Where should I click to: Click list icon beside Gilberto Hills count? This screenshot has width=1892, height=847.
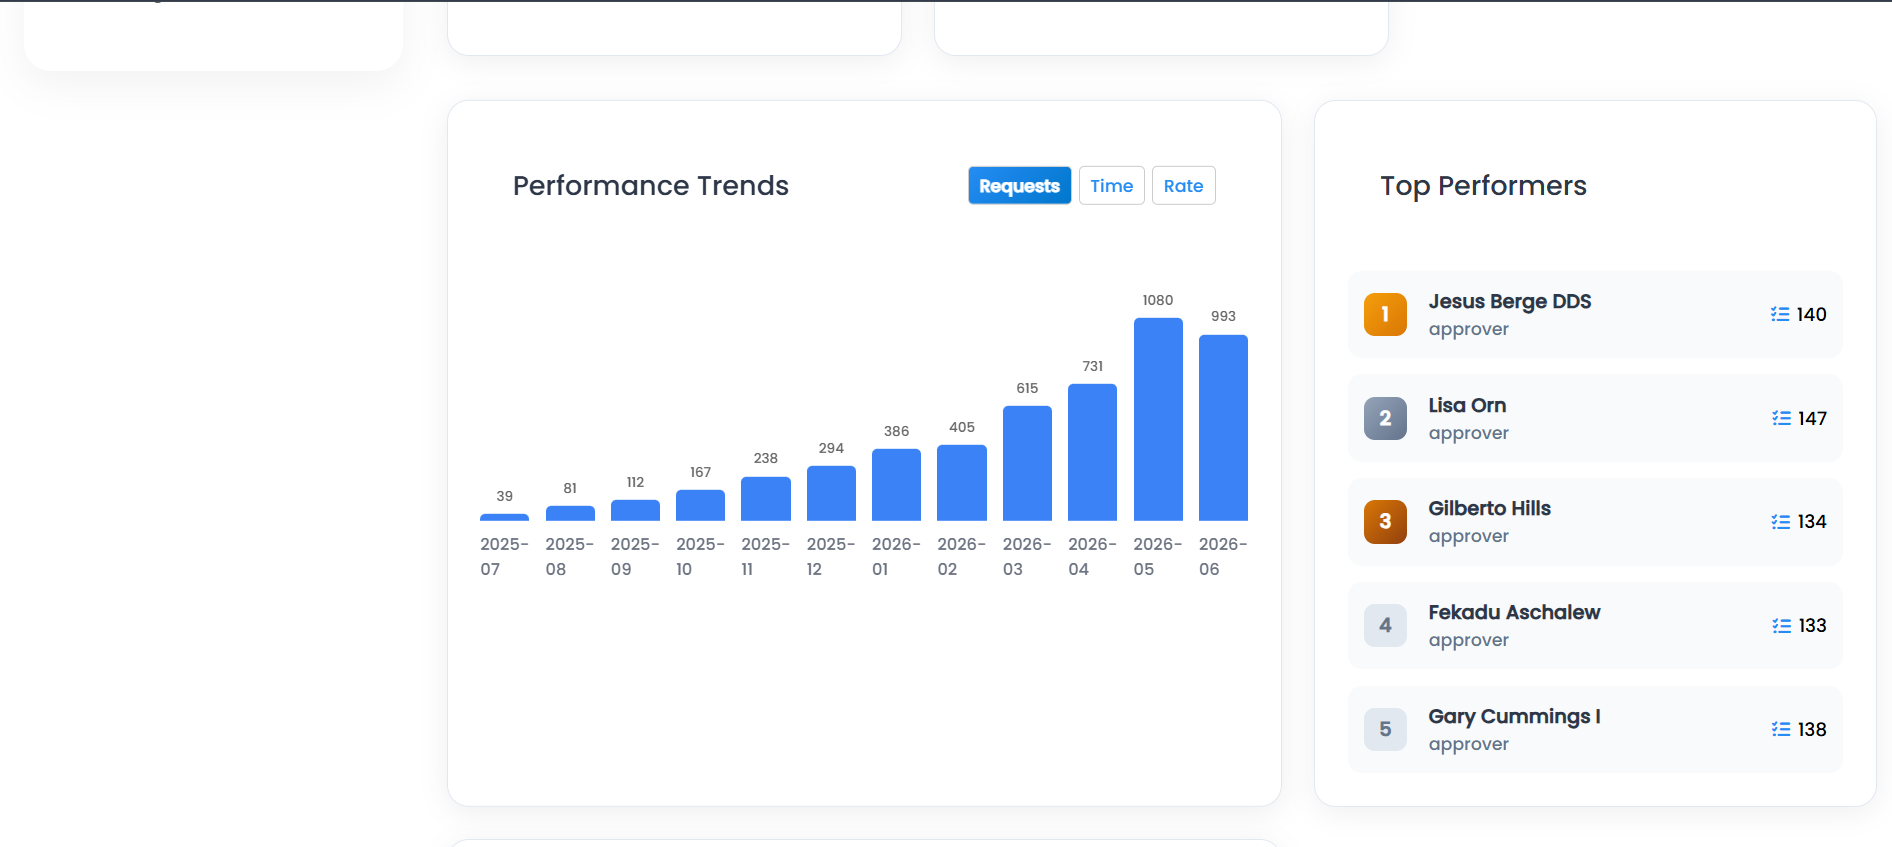1780,522
